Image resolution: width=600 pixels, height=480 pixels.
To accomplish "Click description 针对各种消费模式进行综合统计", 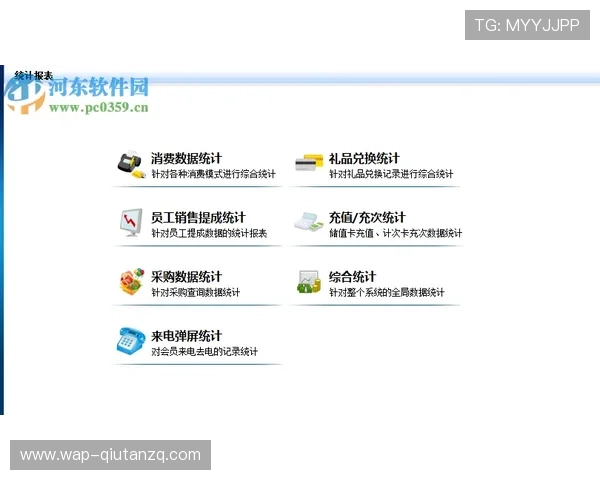I will click(214, 174).
